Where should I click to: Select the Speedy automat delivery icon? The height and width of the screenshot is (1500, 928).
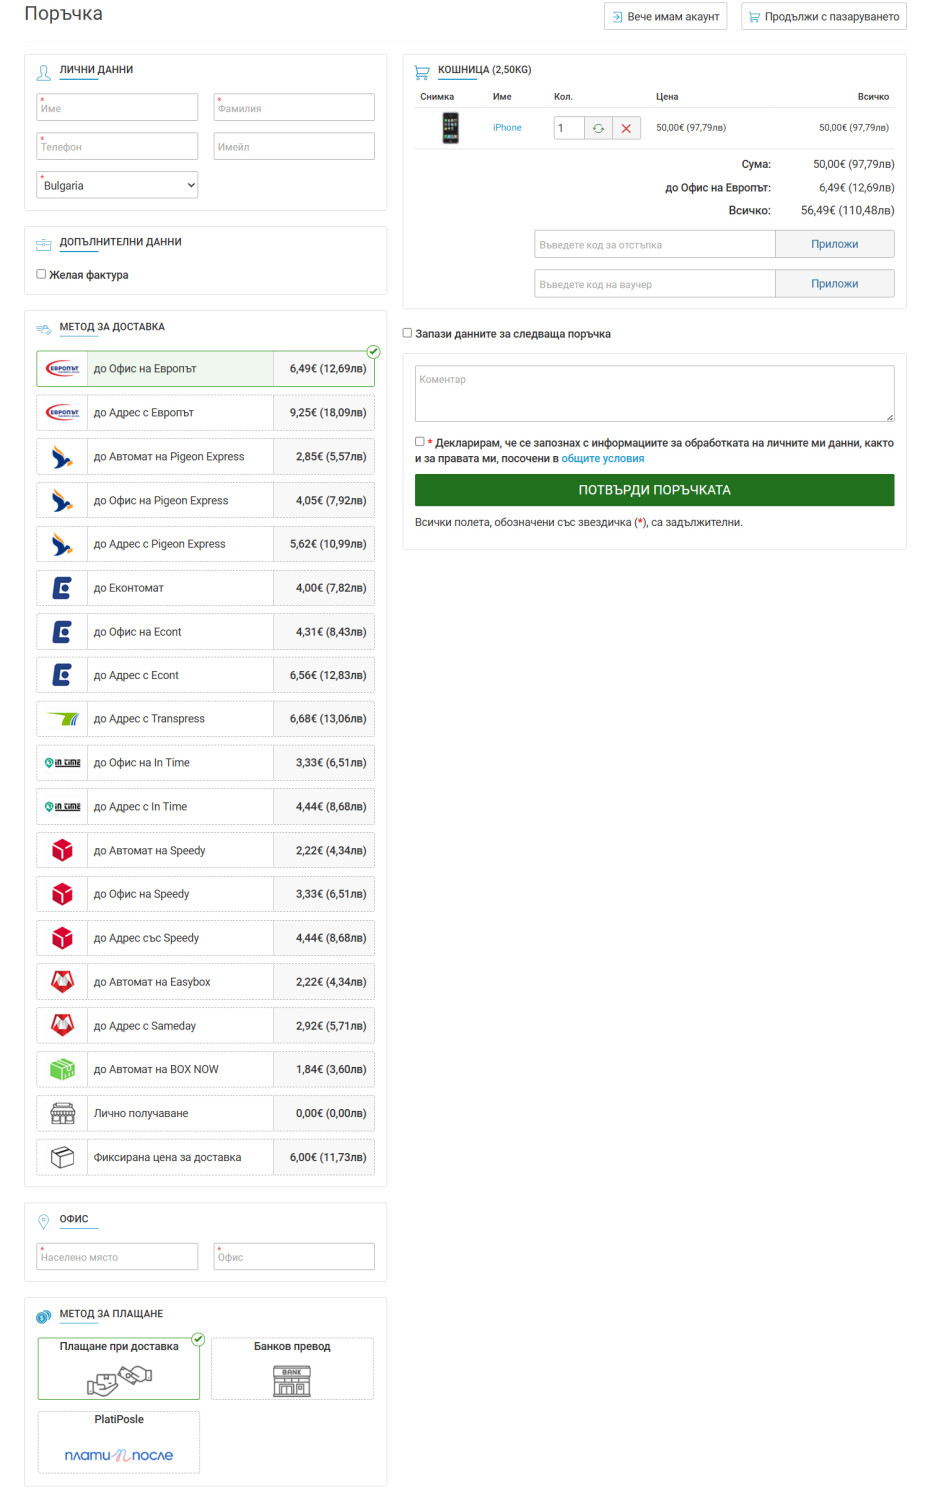pos(62,851)
